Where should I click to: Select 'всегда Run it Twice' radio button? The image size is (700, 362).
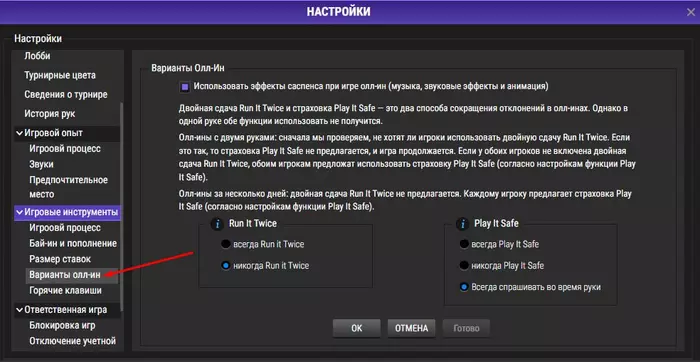click(x=226, y=244)
